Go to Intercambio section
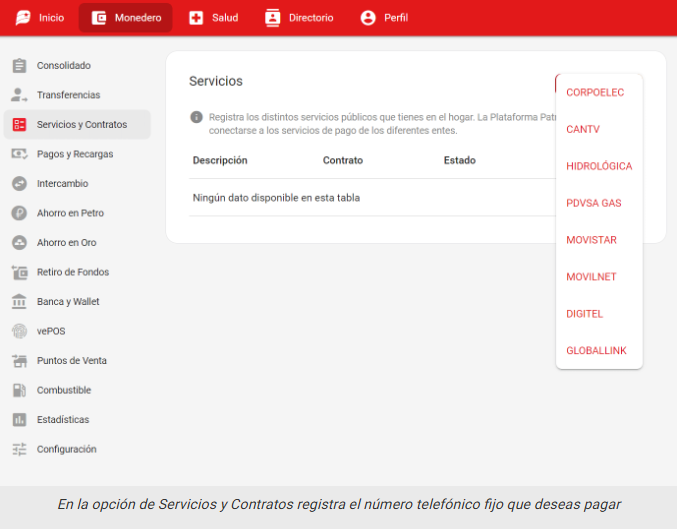 click(x=77, y=184)
